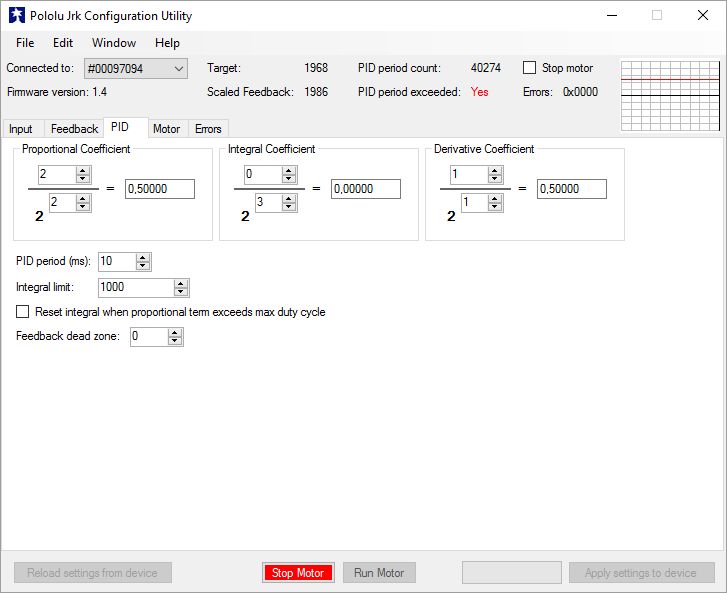The width and height of the screenshot is (727, 593).
Task: Click the PID period input field
Action: tap(117, 262)
